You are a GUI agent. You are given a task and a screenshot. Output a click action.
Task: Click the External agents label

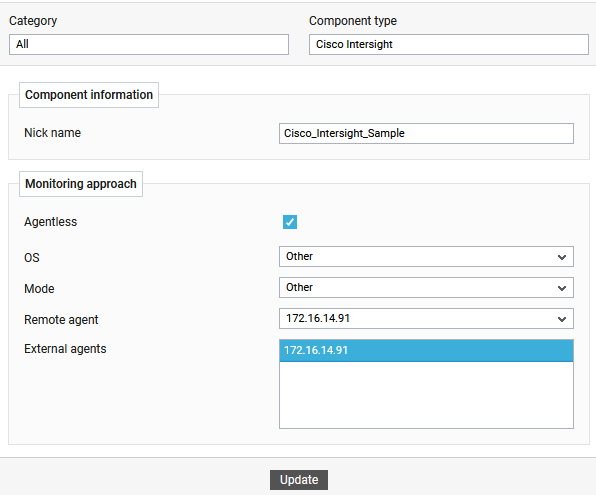65,349
